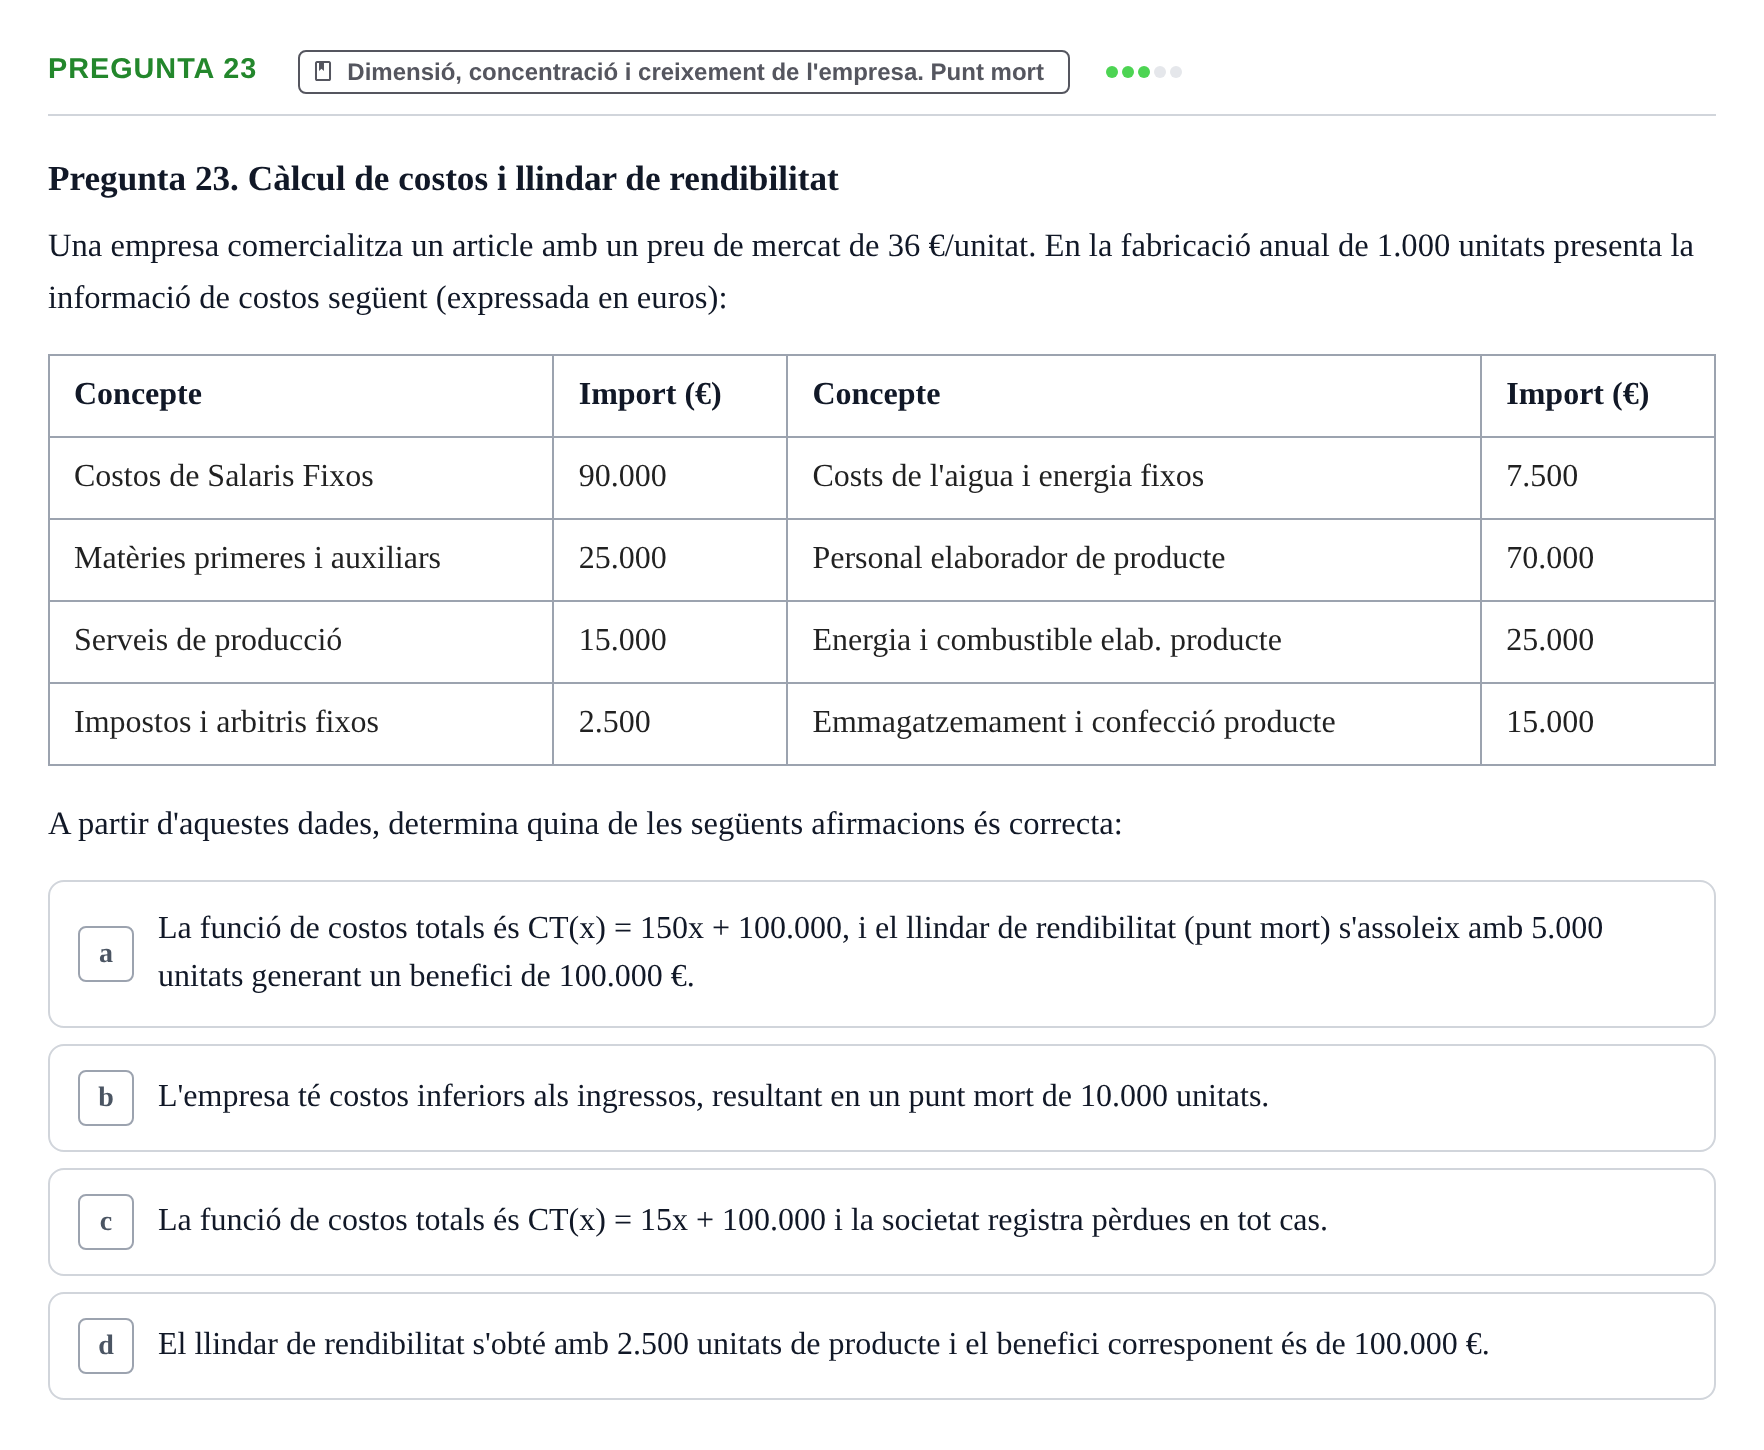Select answer option a
1764x1450 pixels.
882,954
